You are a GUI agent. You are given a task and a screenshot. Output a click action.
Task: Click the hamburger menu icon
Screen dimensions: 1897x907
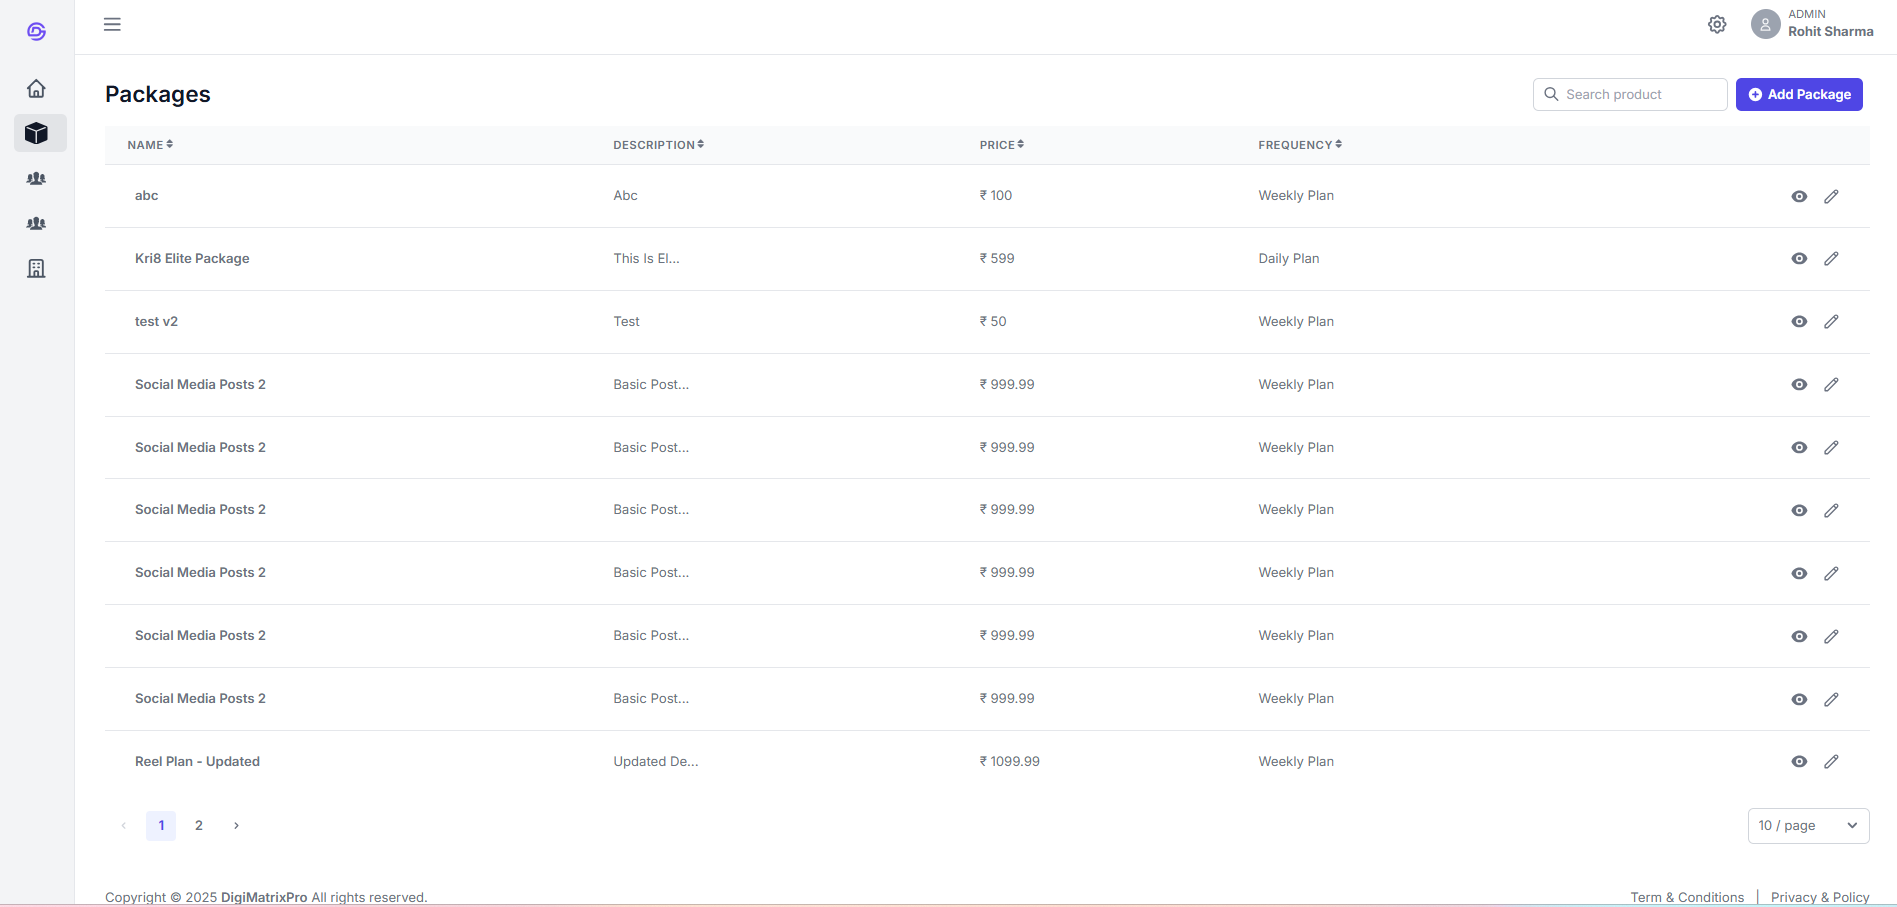[x=112, y=24]
